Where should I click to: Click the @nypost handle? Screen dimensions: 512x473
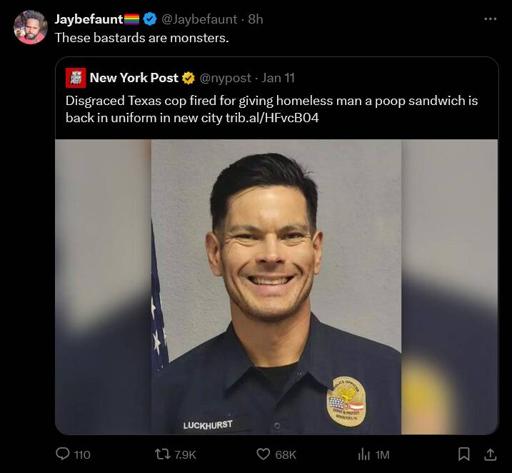pos(225,78)
